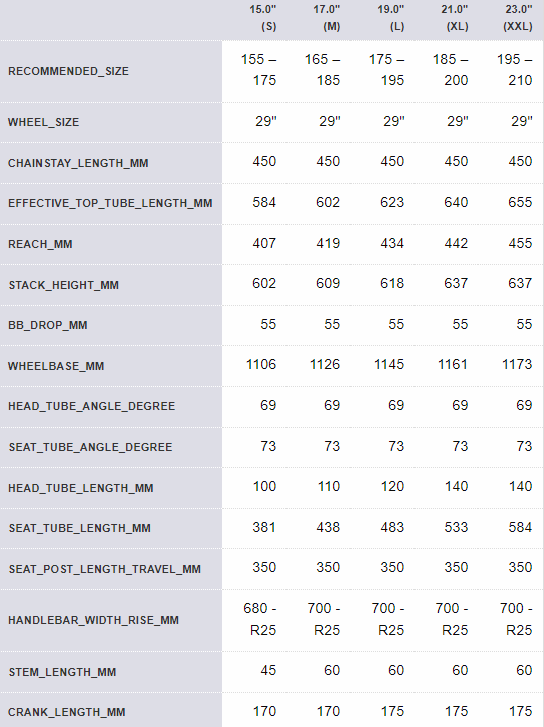Click the reach value 434
The image size is (544, 727).
(x=392, y=243)
